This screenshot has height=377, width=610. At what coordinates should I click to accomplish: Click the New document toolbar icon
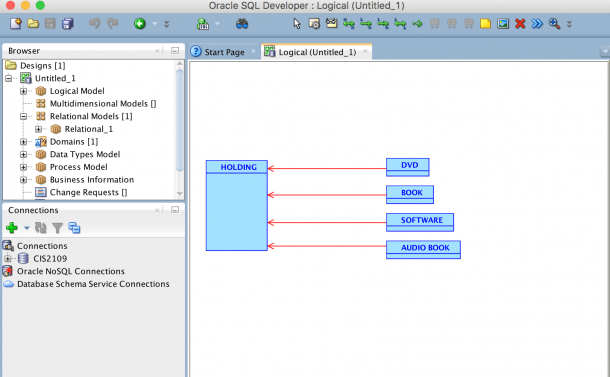(x=16, y=24)
